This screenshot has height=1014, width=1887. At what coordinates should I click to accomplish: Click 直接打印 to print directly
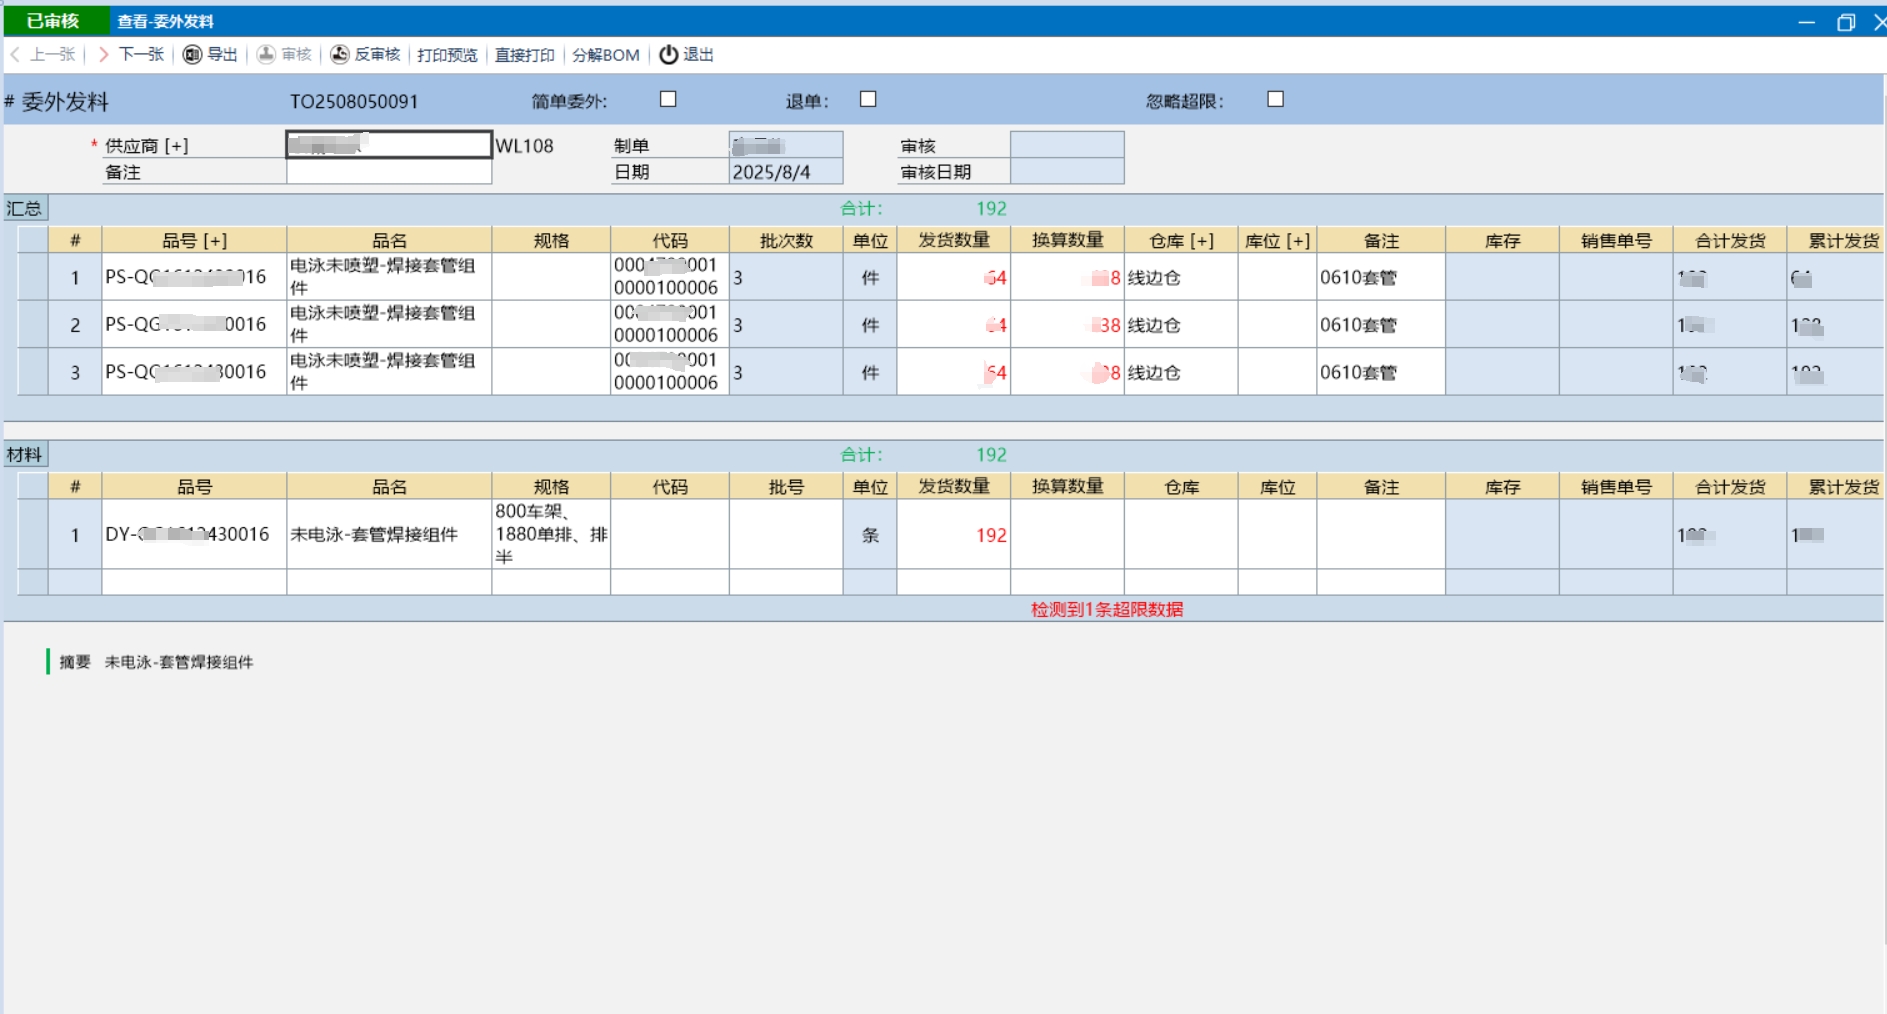click(x=524, y=55)
